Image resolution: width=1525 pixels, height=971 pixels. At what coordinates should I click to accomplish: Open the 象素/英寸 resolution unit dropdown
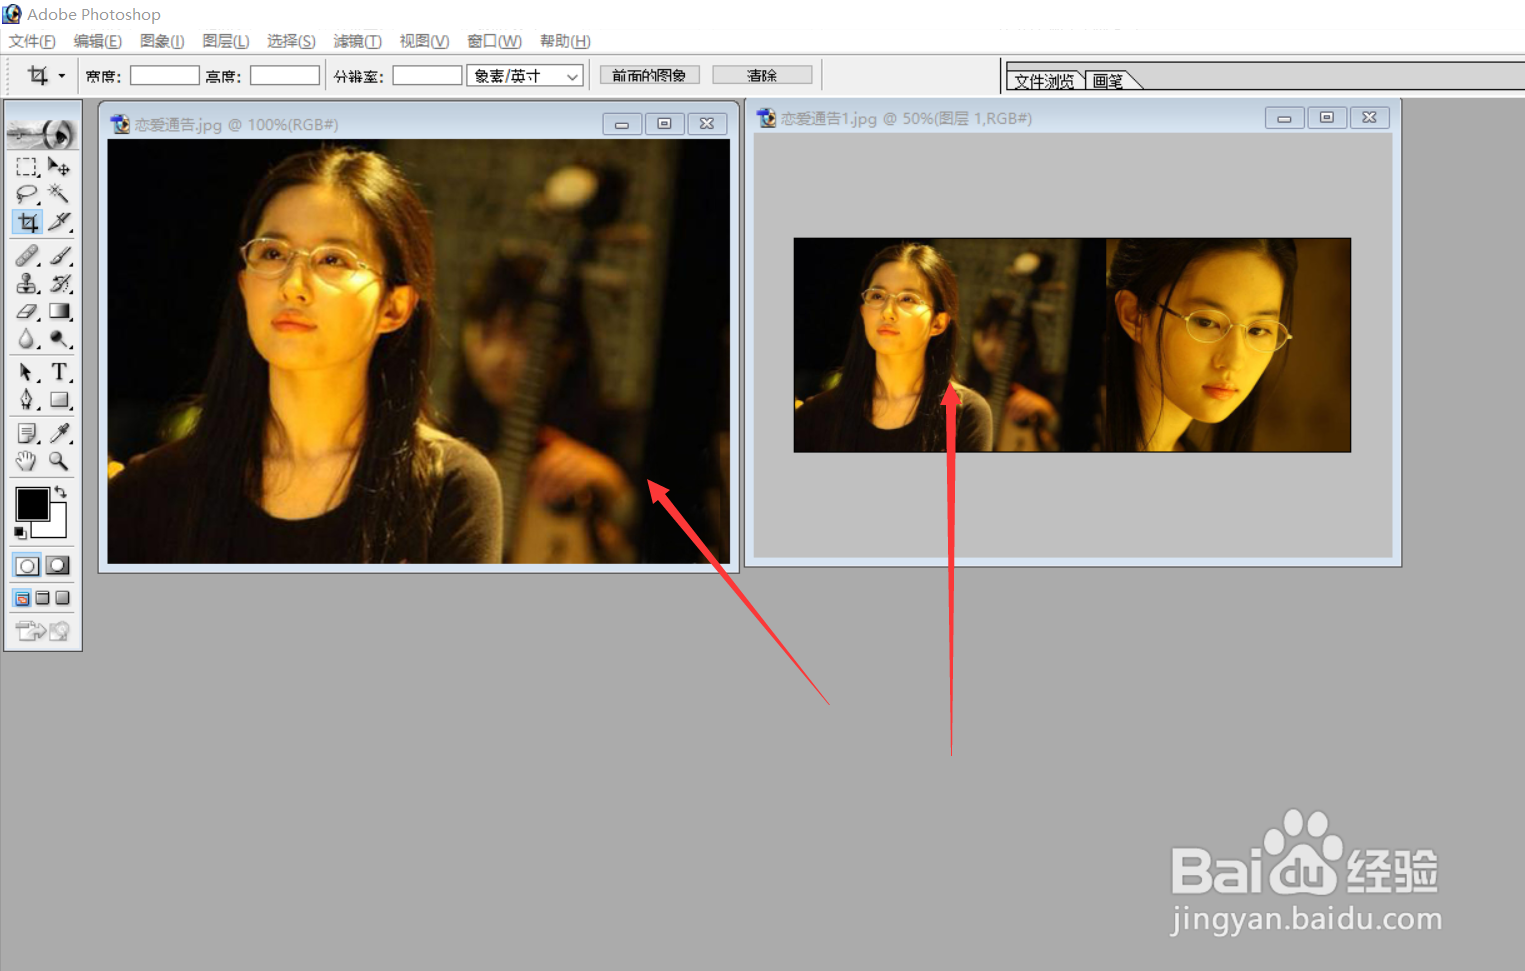(x=525, y=76)
